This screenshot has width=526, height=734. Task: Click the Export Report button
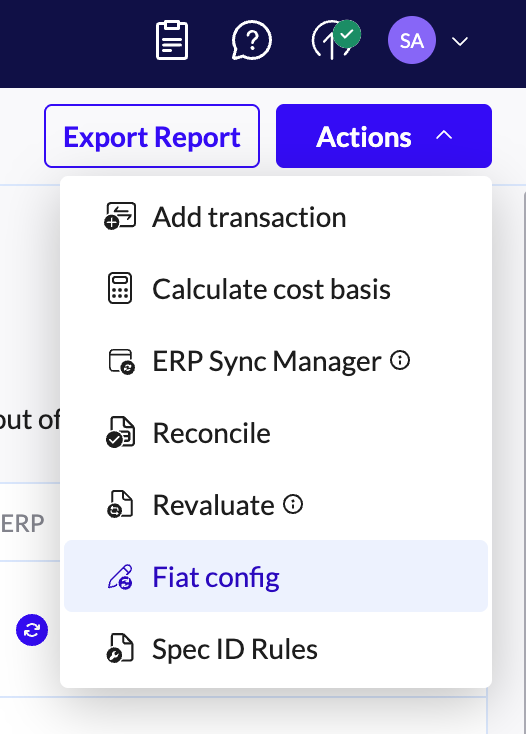152,136
